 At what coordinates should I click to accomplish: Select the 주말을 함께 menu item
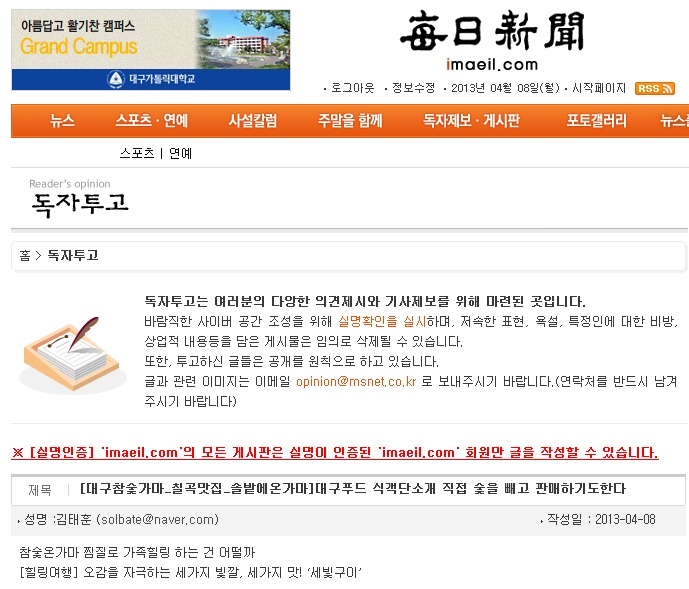[350, 121]
